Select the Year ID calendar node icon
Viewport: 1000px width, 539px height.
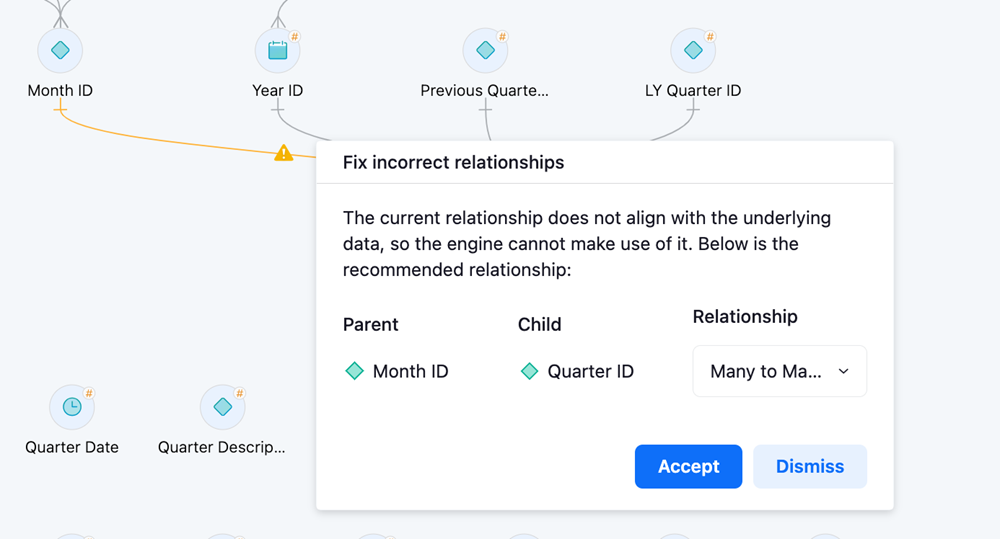(278, 50)
